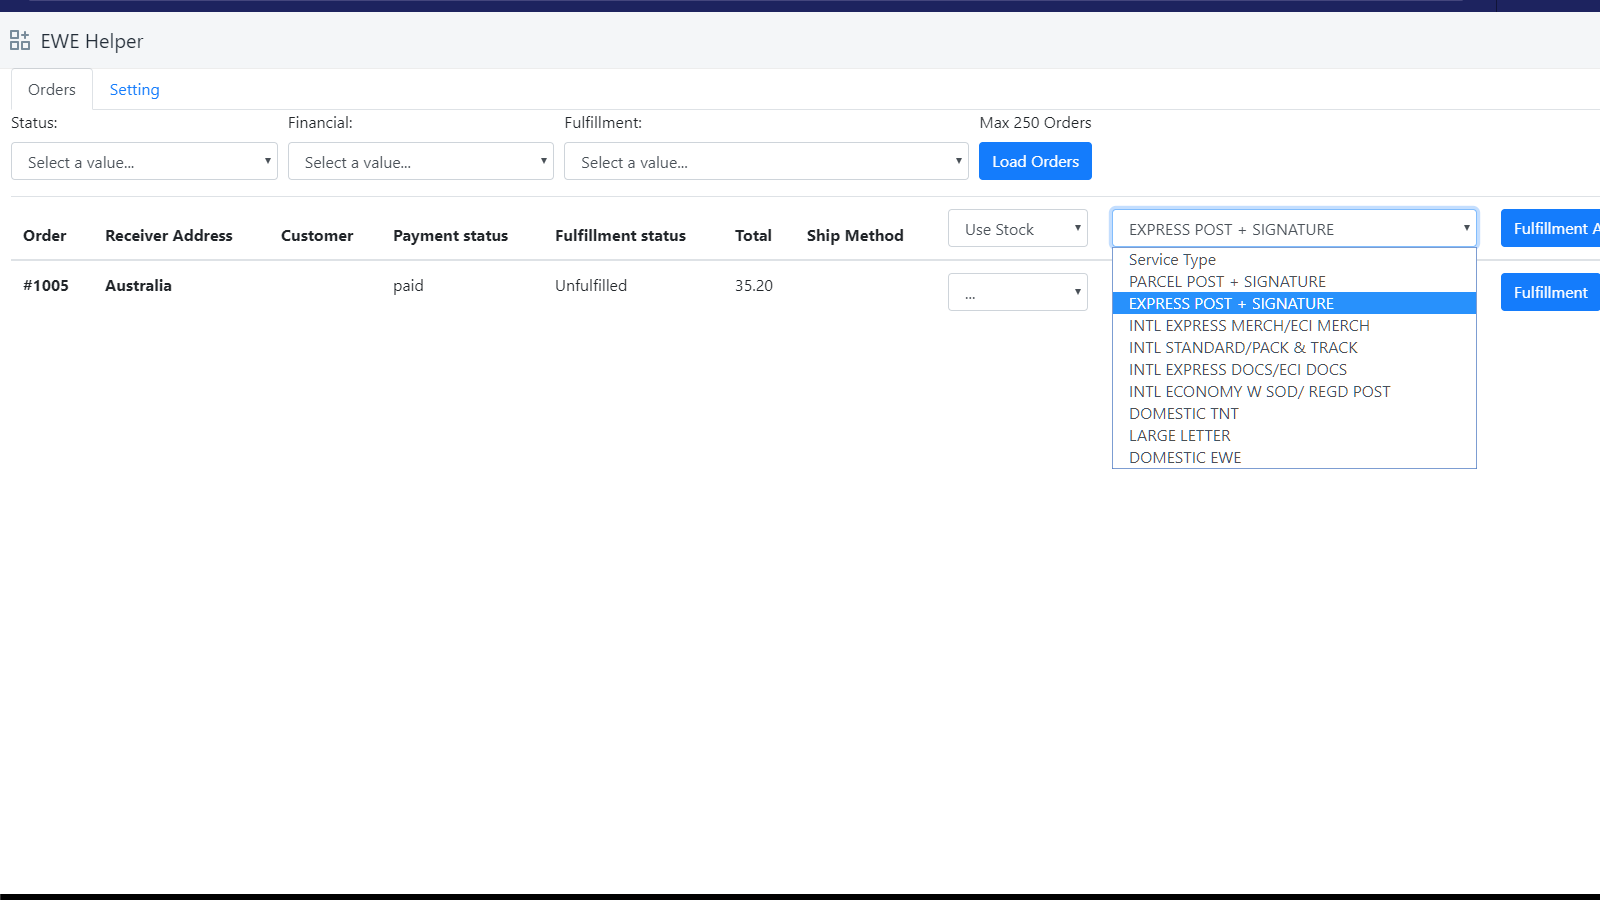The image size is (1600, 900).
Task: Select INTL ECONOMY W SOD/ REGD POST option
Action: (1294, 391)
